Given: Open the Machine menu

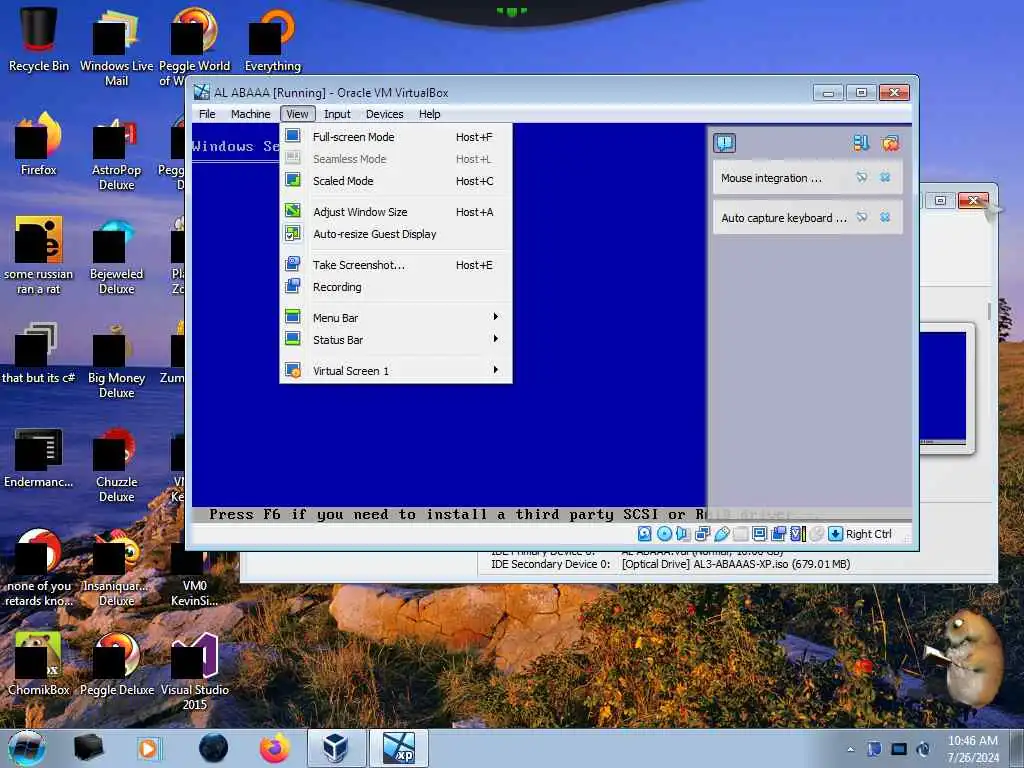Looking at the screenshot, I should coord(250,114).
